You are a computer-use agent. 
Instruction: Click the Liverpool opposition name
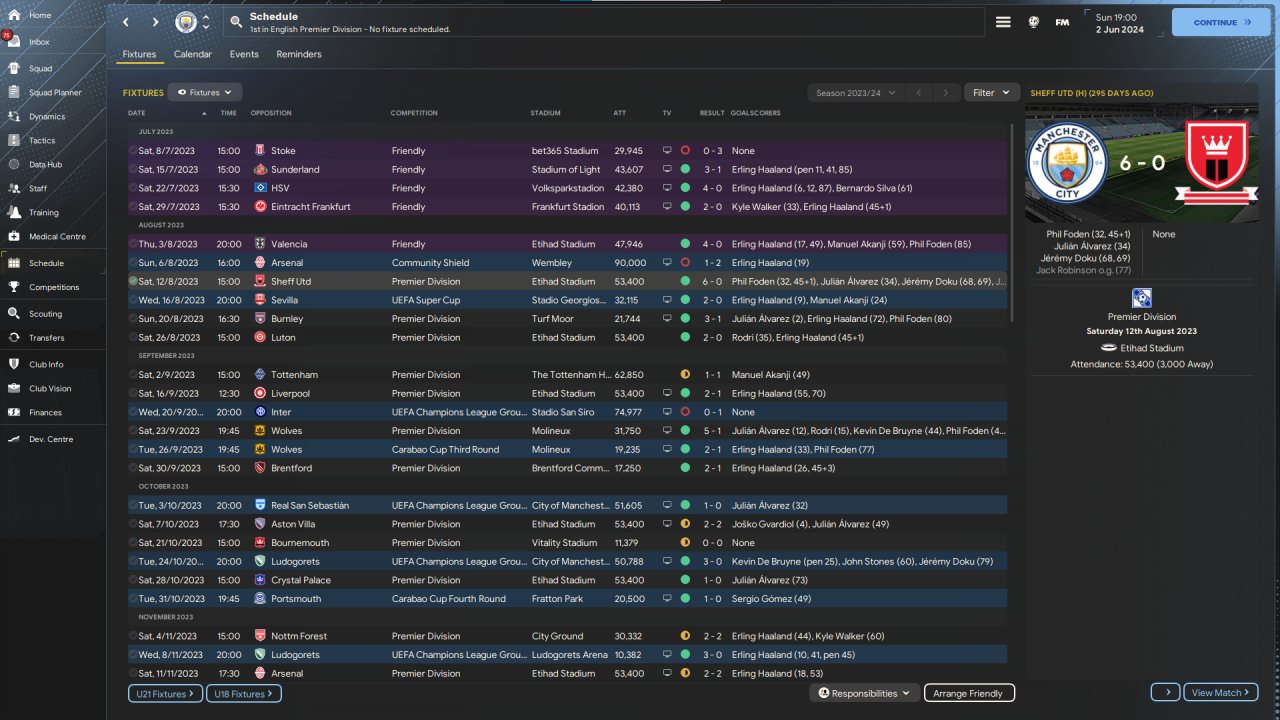[289, 394]
